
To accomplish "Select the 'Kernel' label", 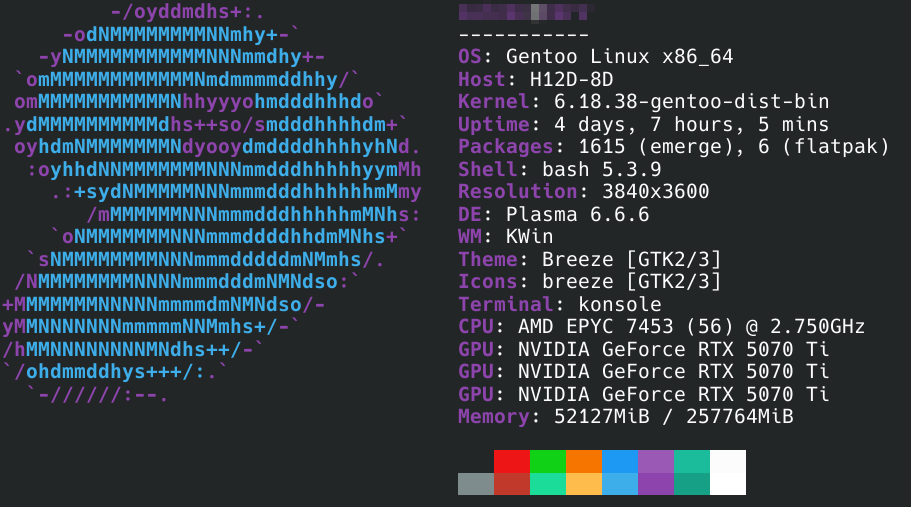I will (x=494, y=102).
